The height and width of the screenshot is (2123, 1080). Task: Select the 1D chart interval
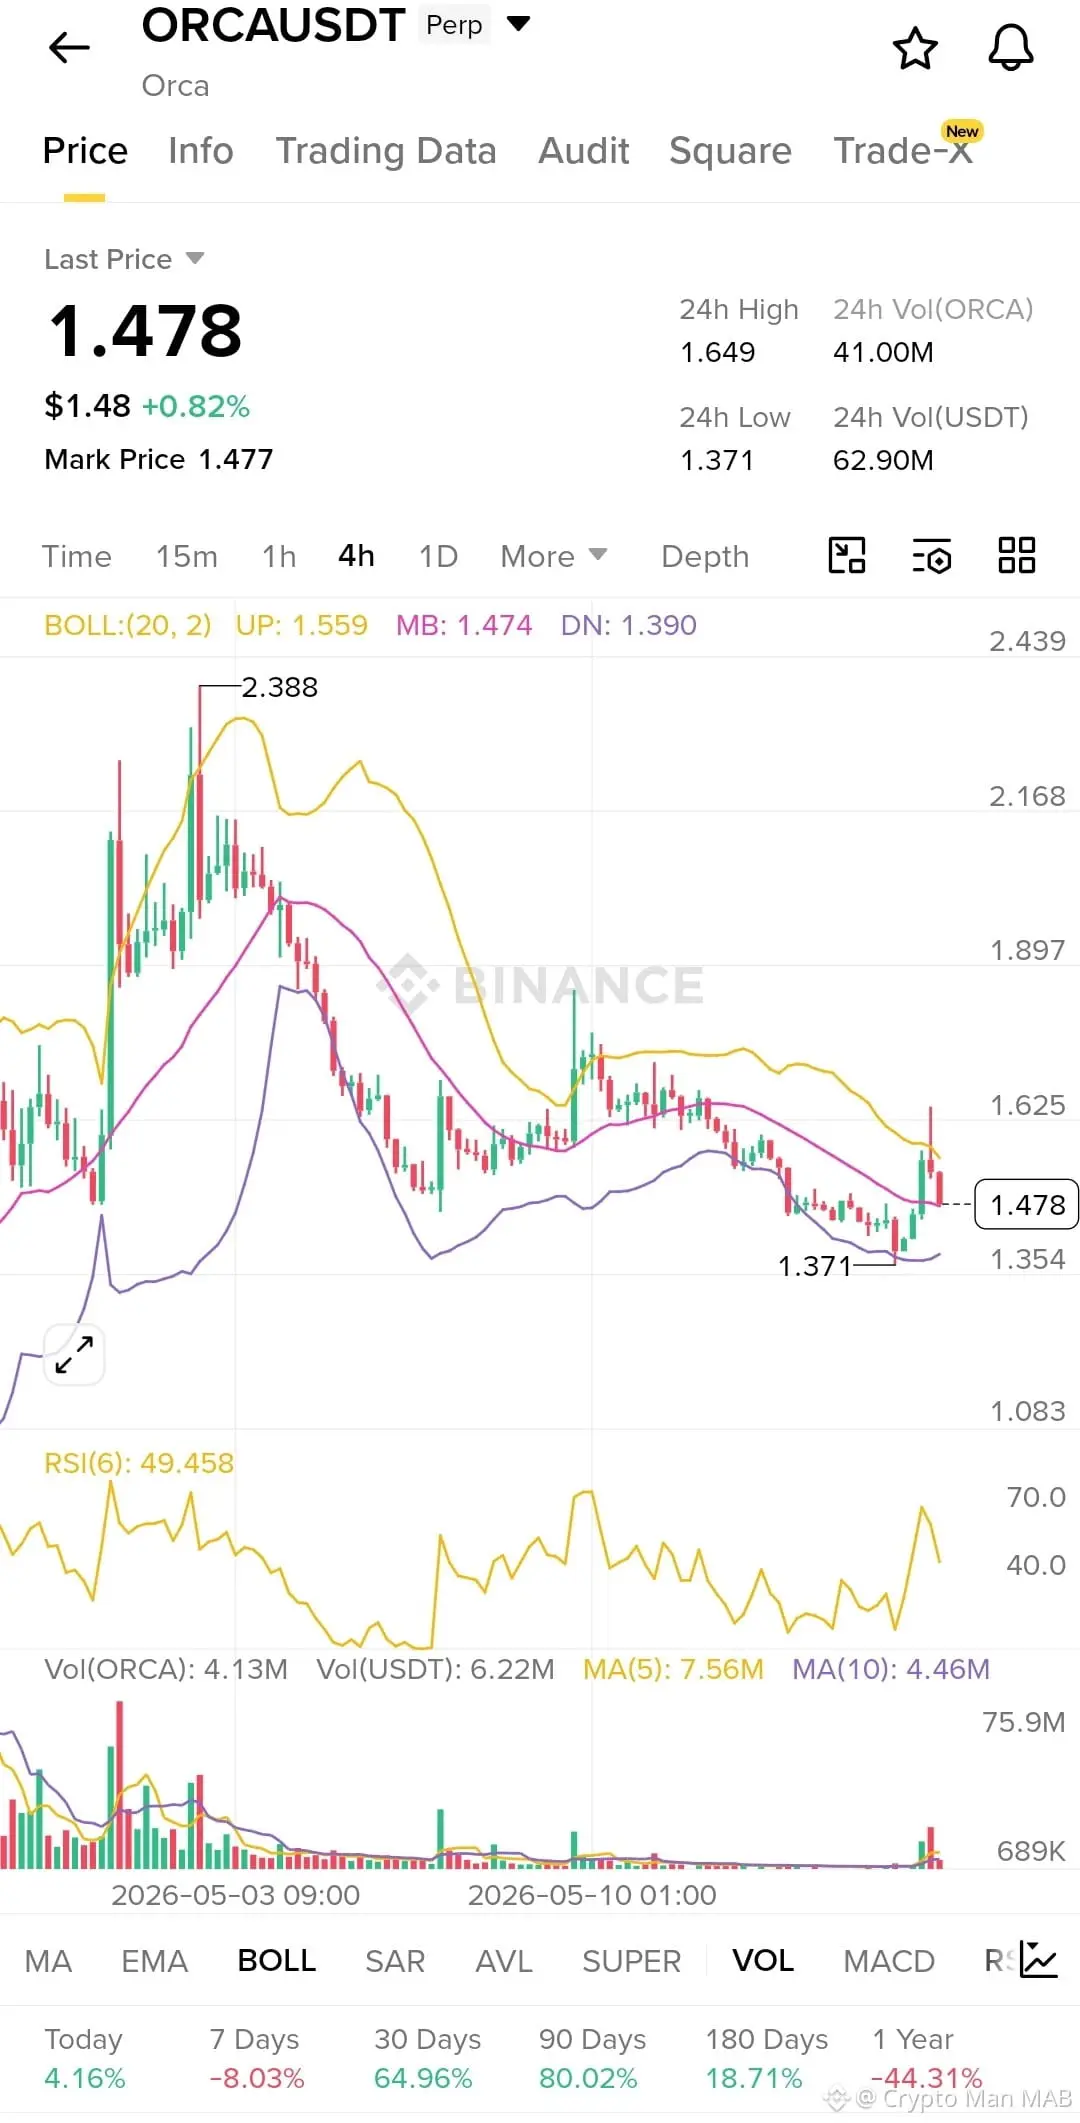438,556
